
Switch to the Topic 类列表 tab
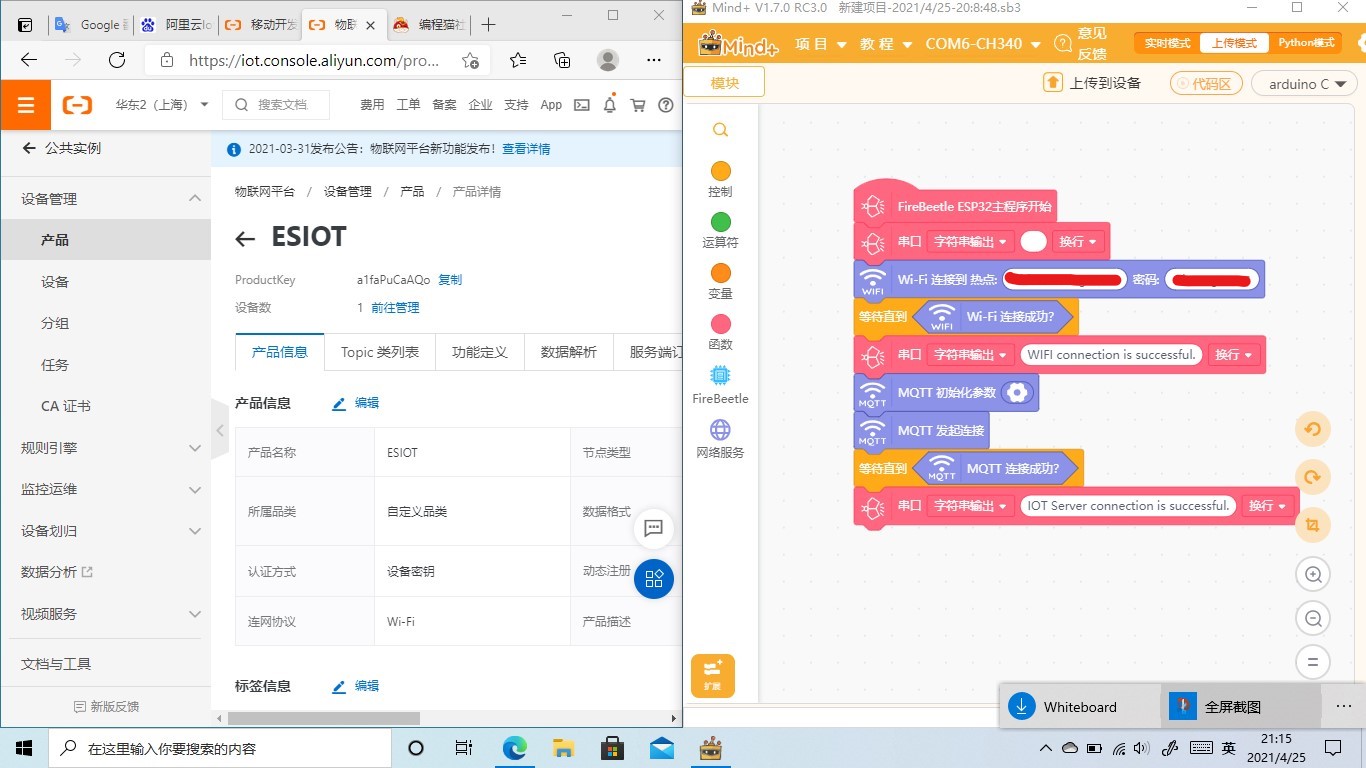380,352
